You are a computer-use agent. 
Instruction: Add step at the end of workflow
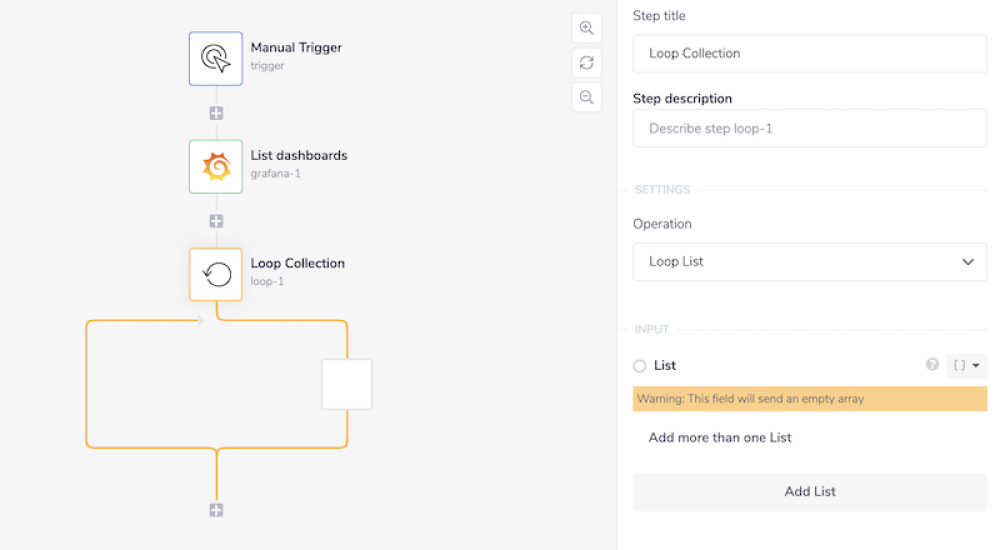pos(216,510)
